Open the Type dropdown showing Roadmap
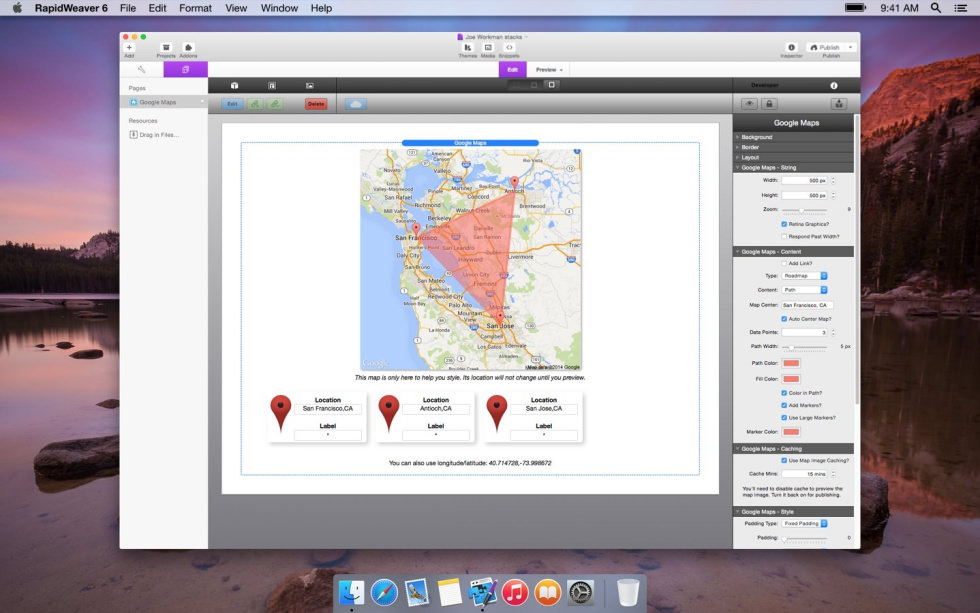 (x=804, y=276)
